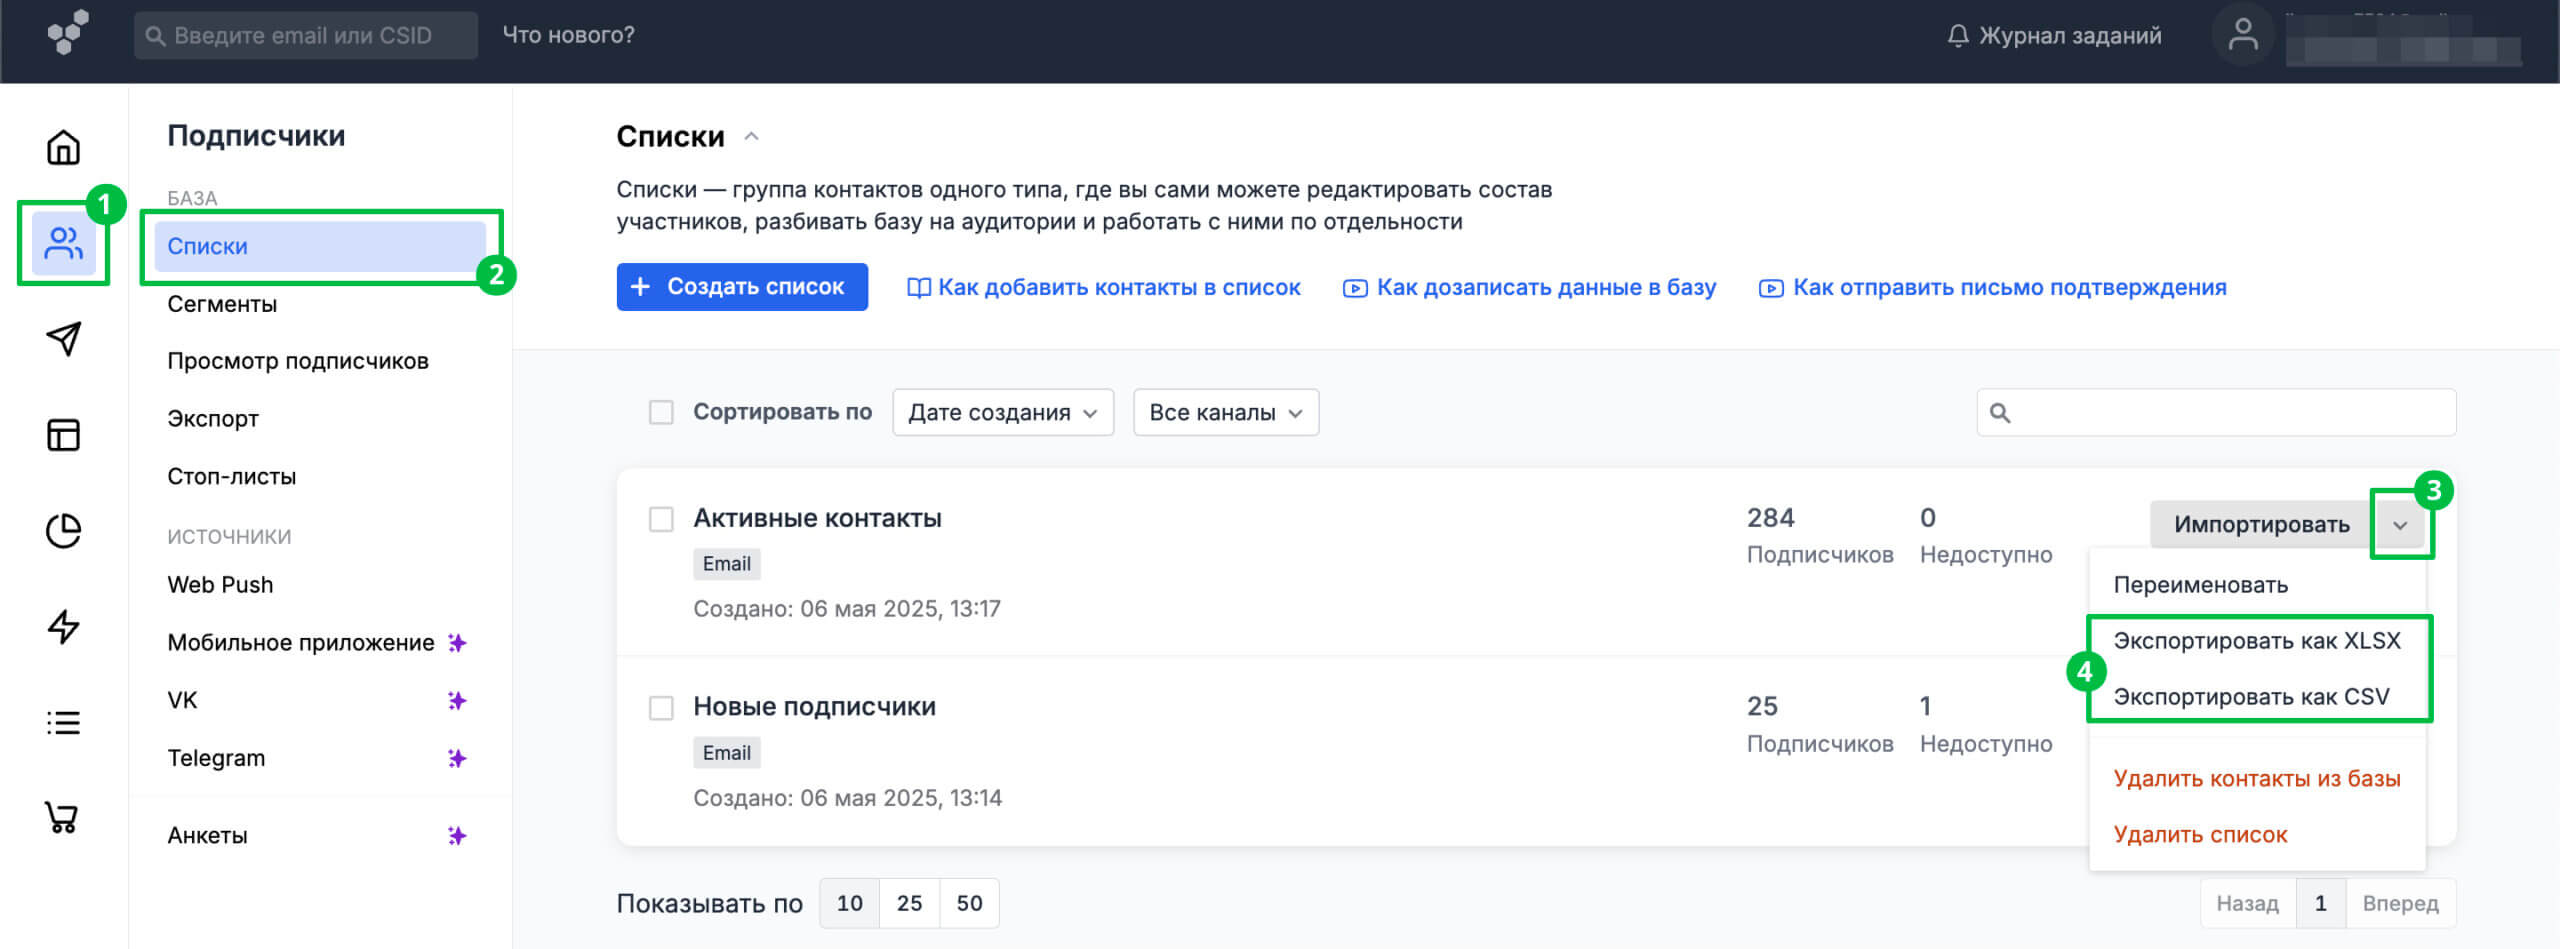This screenshot has width=2560, height=949.
Task: Click the Создать список button
Action: pyautogui.click(x=742, y=287)
